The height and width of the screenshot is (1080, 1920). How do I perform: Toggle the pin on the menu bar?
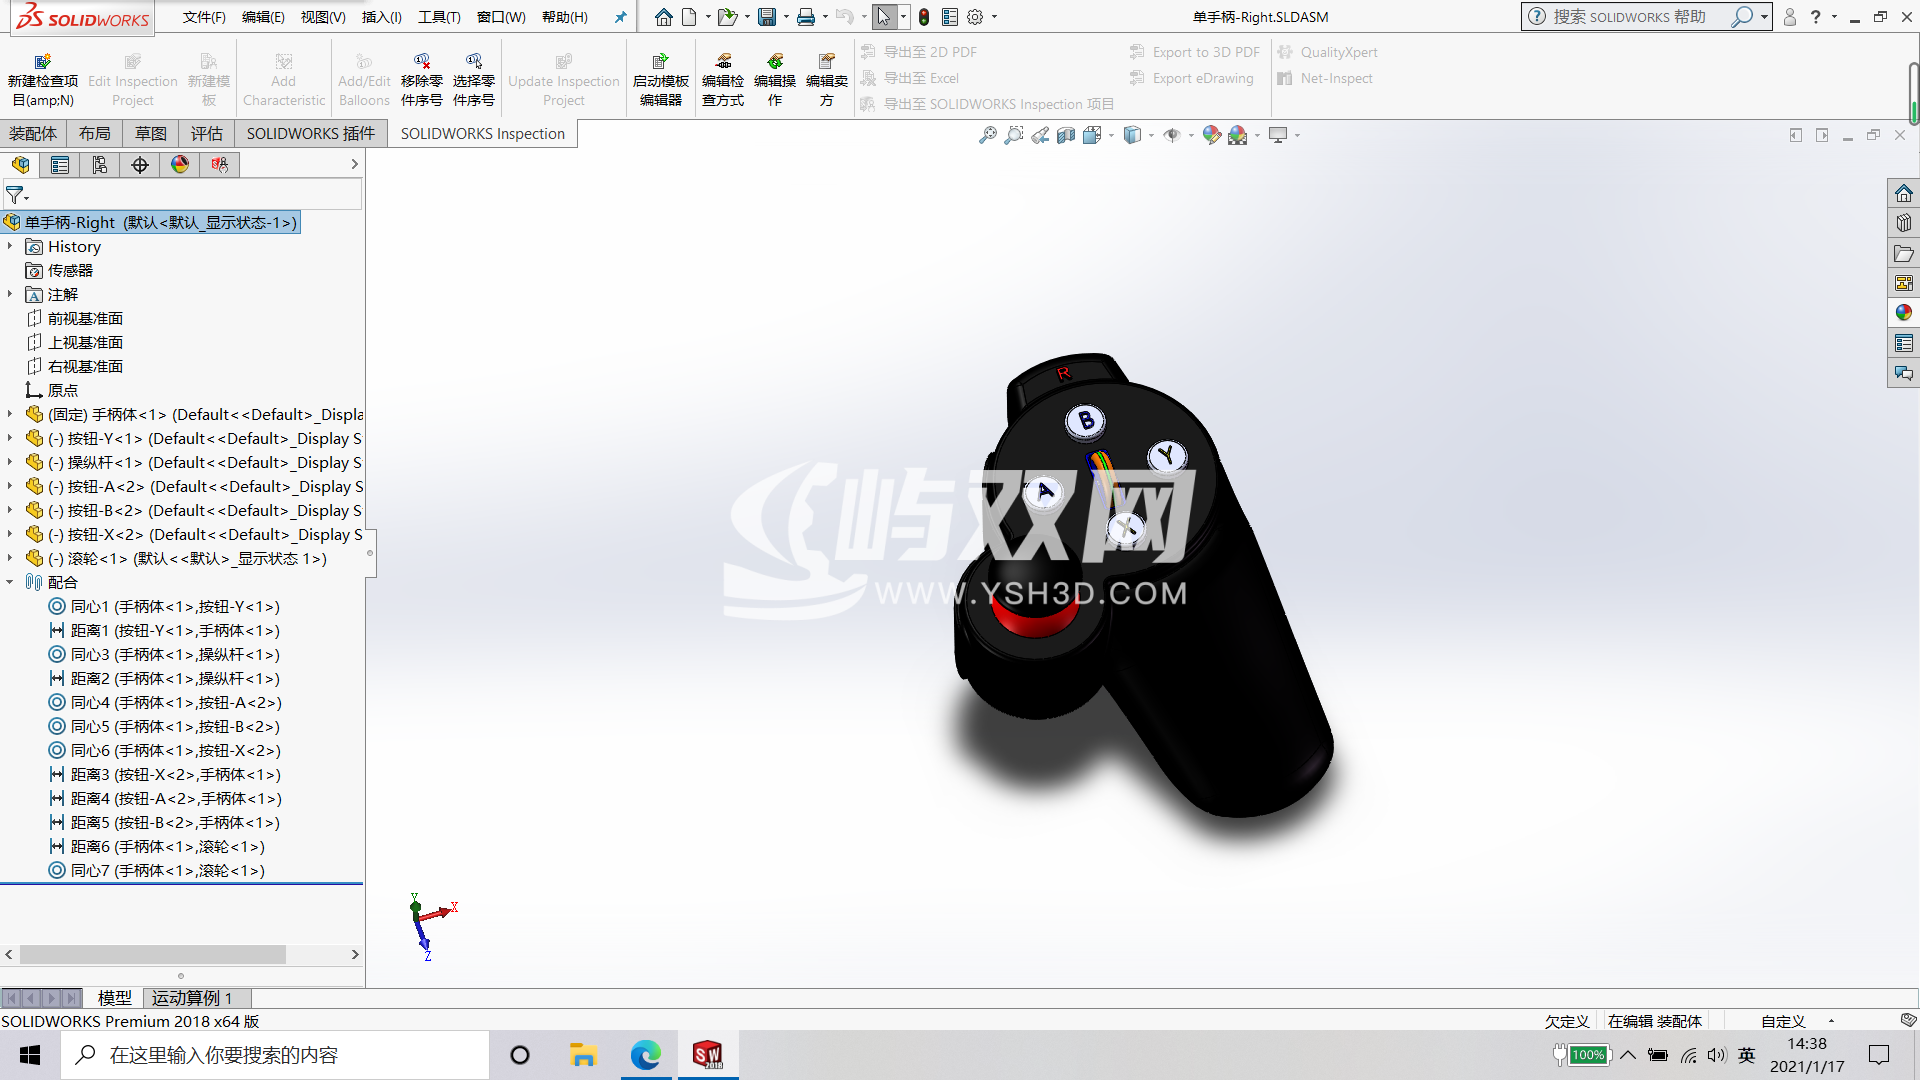click(x=620, y=17)
